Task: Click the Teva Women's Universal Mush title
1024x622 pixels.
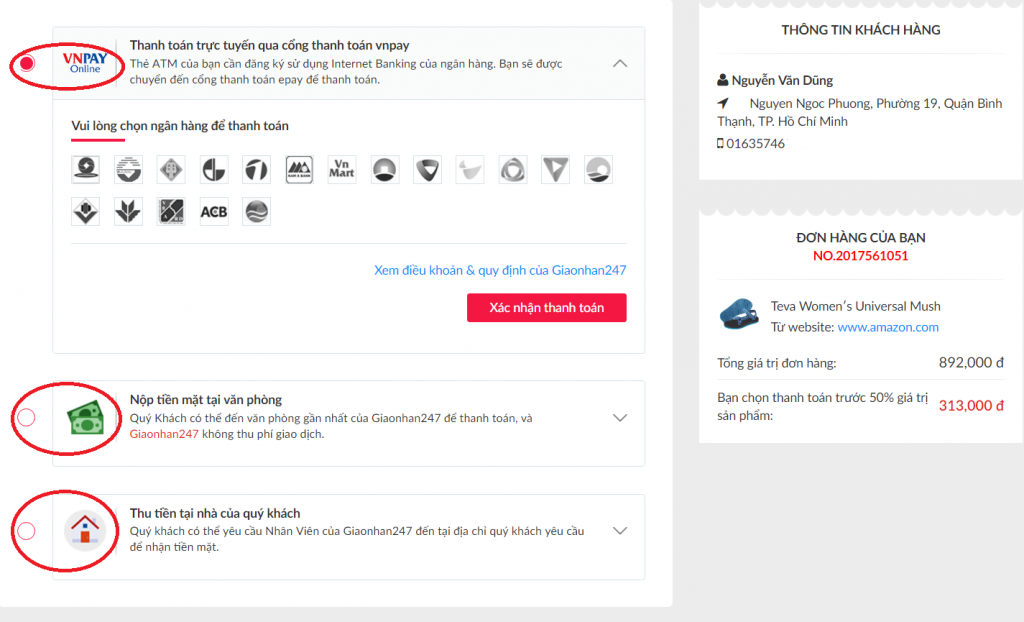Action: tap(856, 306)
